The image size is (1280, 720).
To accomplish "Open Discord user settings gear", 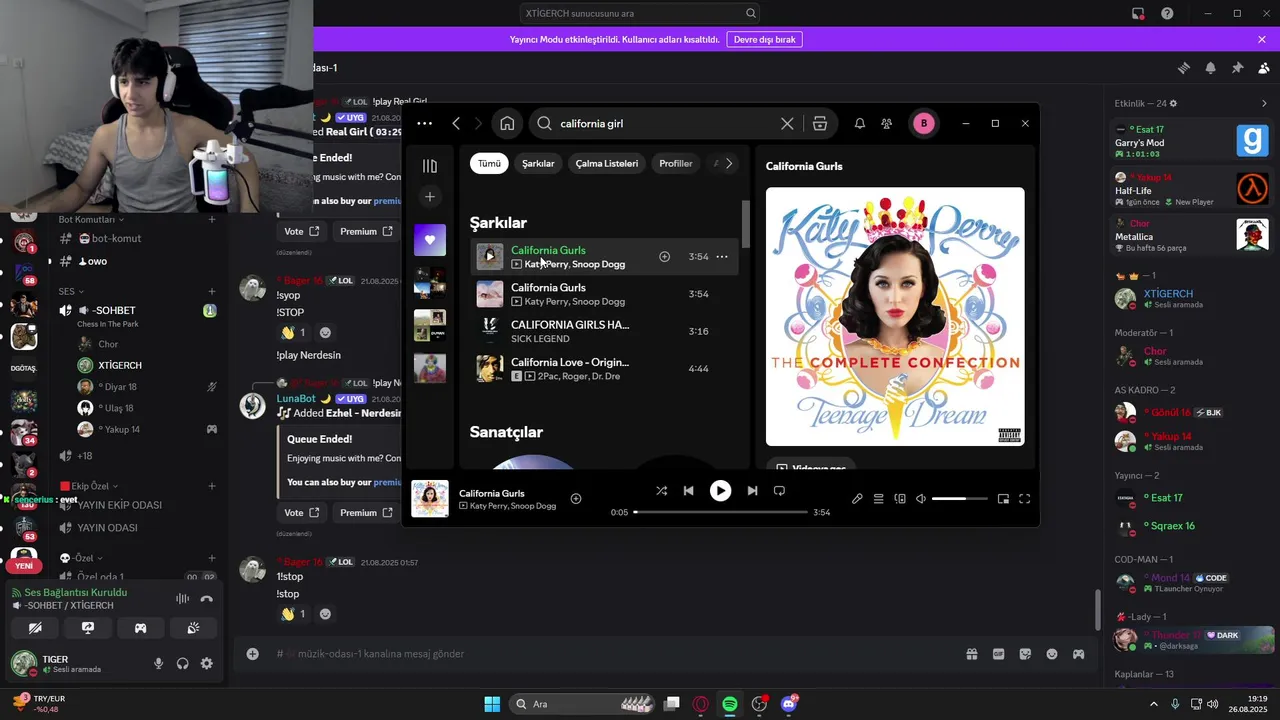I will 206,663.
